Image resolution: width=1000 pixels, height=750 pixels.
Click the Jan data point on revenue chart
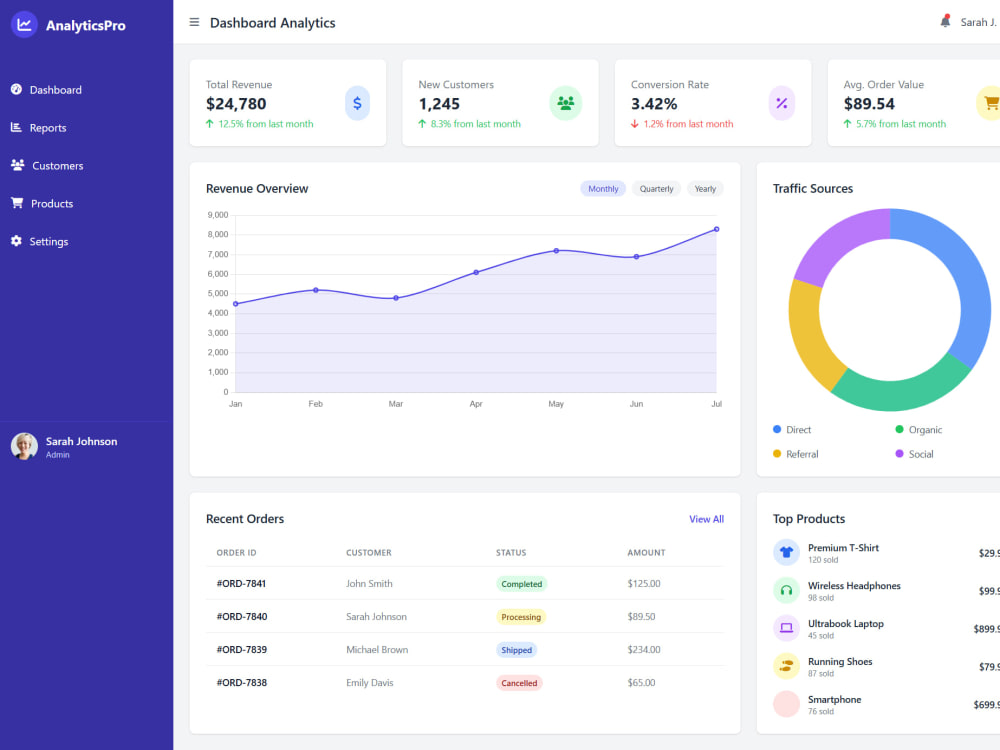click(x=235, y=304)
